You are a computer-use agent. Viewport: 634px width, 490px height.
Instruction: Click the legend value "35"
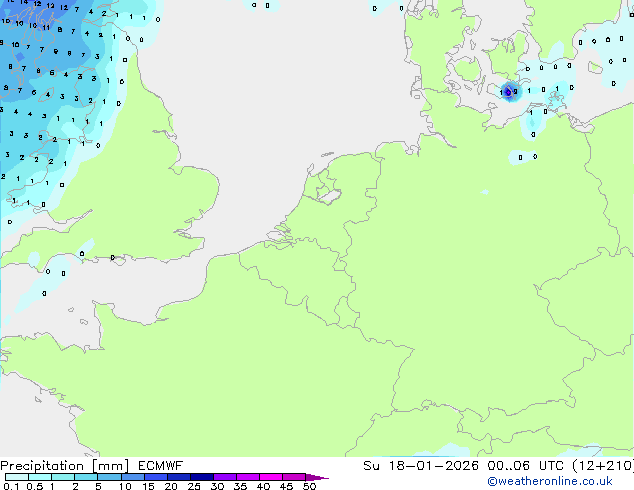[240, 486]
